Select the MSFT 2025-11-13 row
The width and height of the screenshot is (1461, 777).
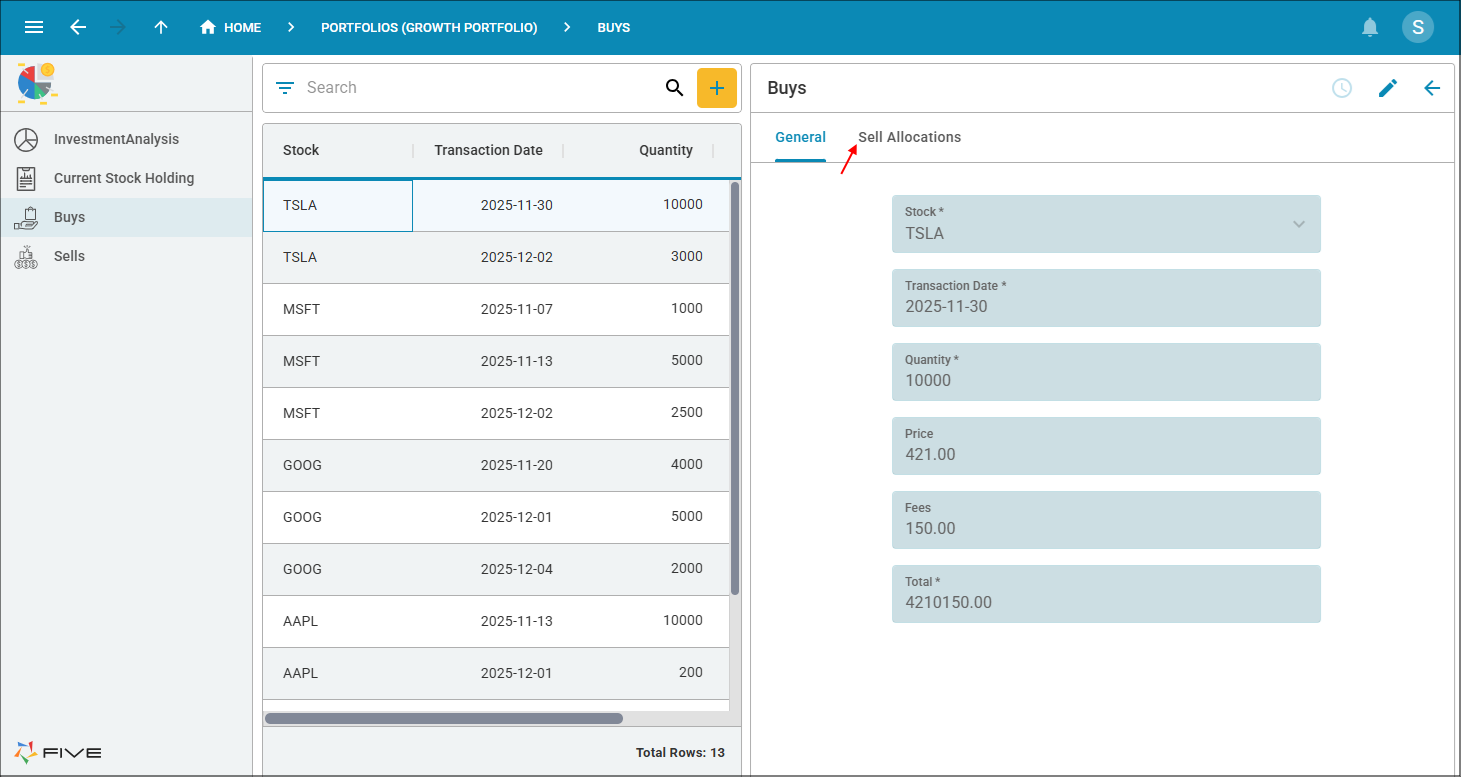coord(496,361)
